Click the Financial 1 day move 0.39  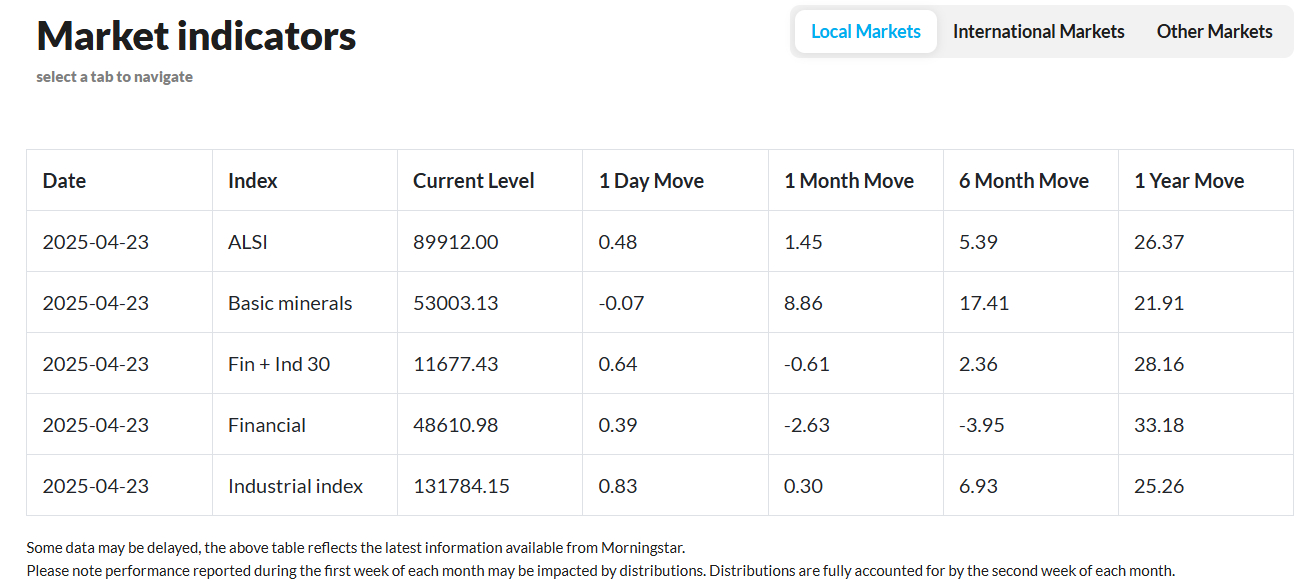618,425
